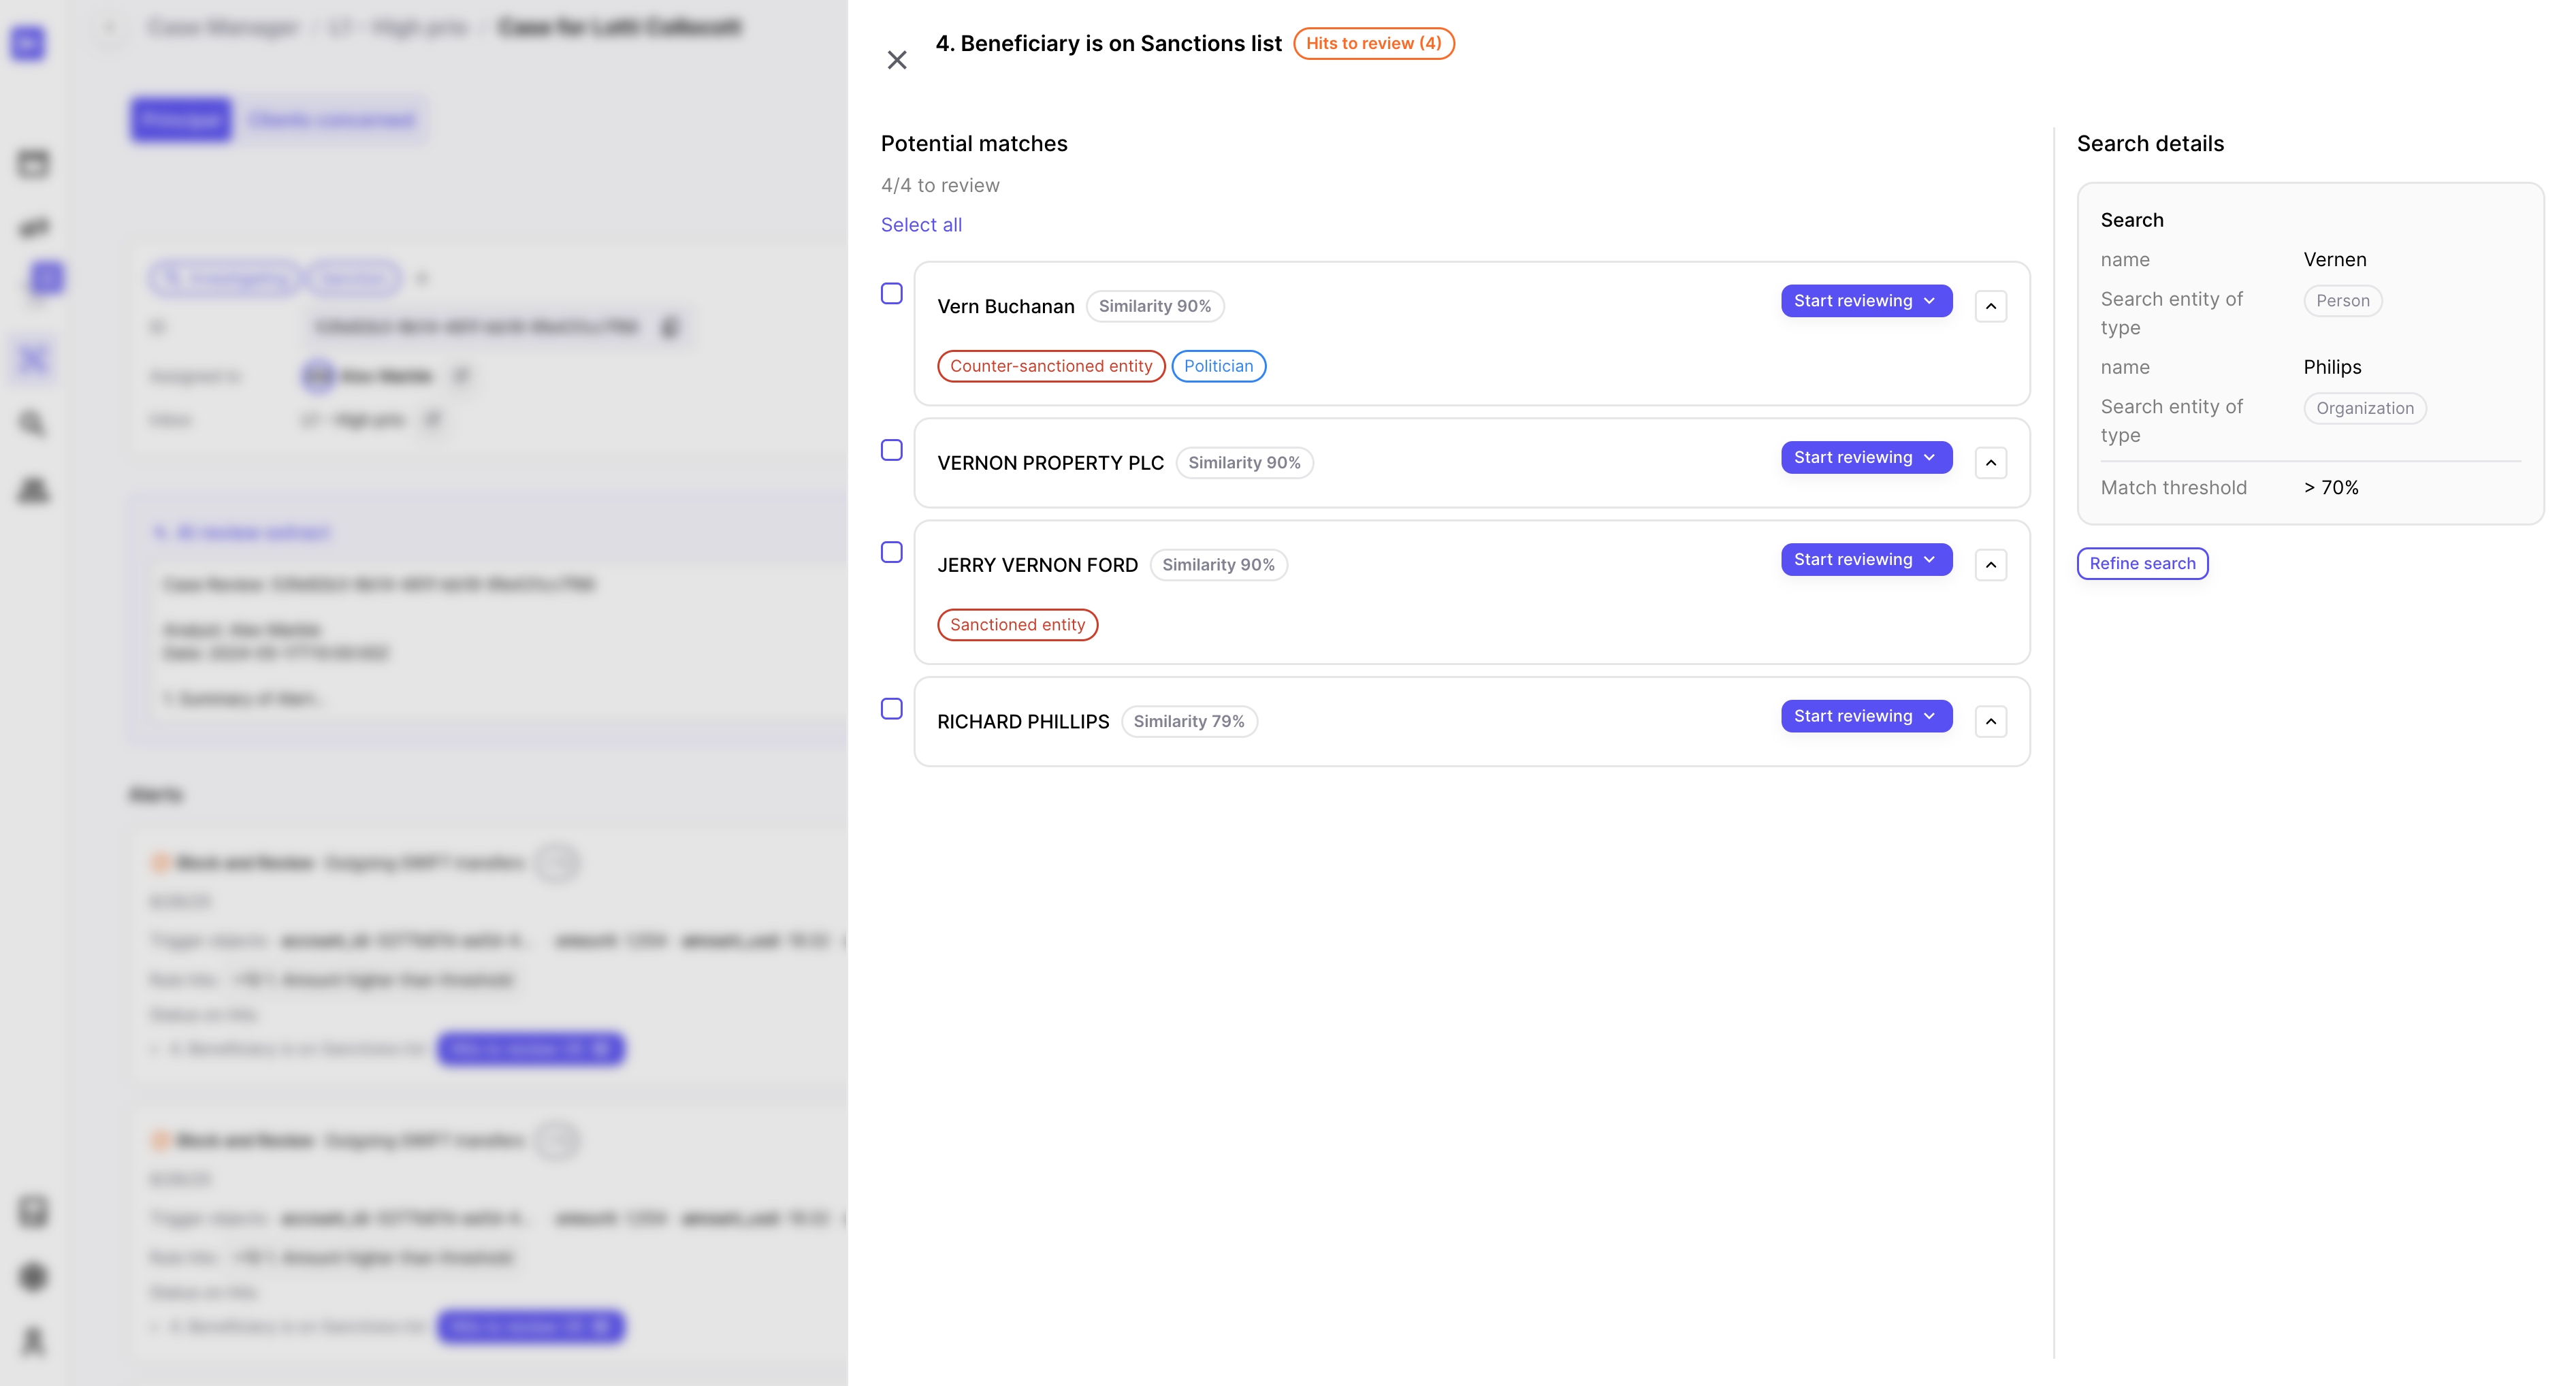Close the sanctions list review panel
The height and width of the screenshot is (1386, 2576).
pos(897,60)
